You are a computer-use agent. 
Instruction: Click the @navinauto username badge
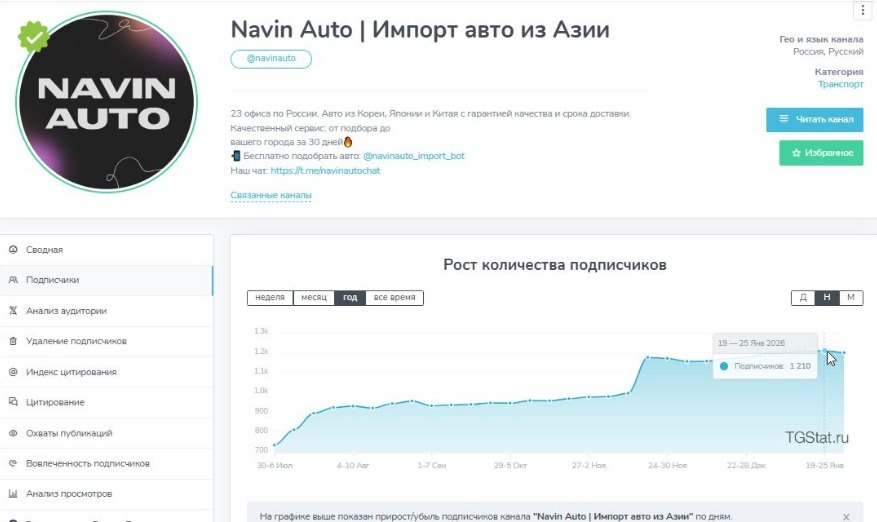coord(271,58)
